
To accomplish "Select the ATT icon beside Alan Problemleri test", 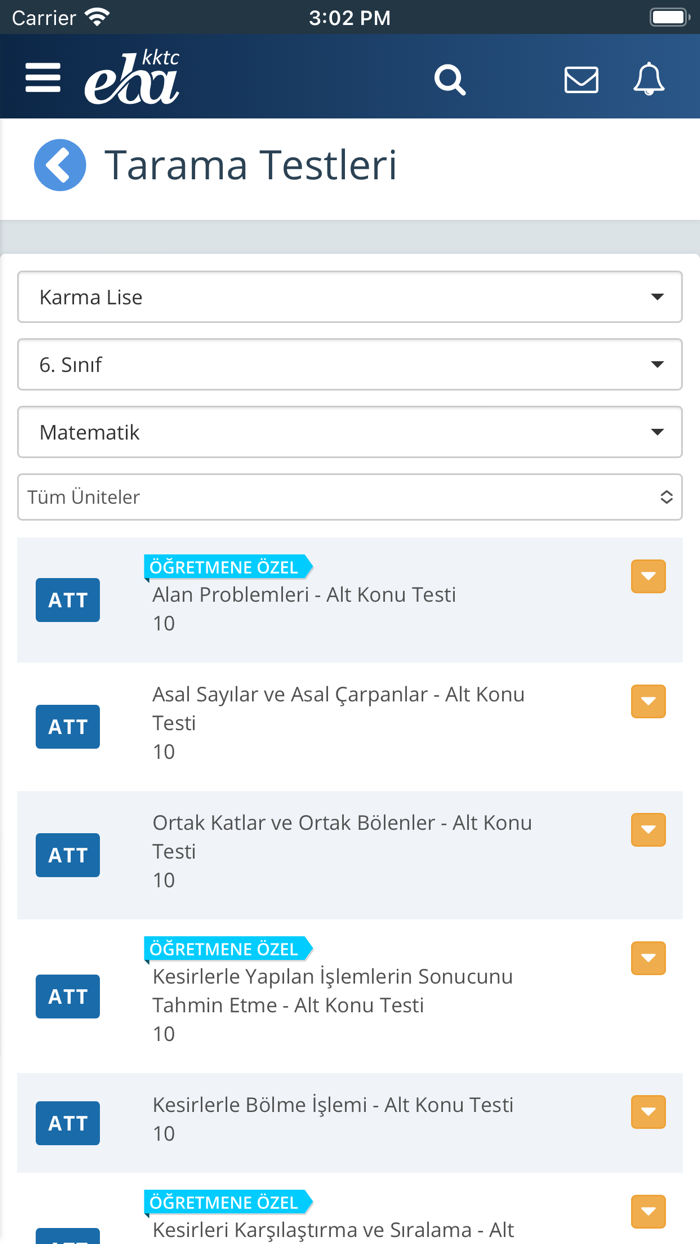I will [x=67, y=599].
